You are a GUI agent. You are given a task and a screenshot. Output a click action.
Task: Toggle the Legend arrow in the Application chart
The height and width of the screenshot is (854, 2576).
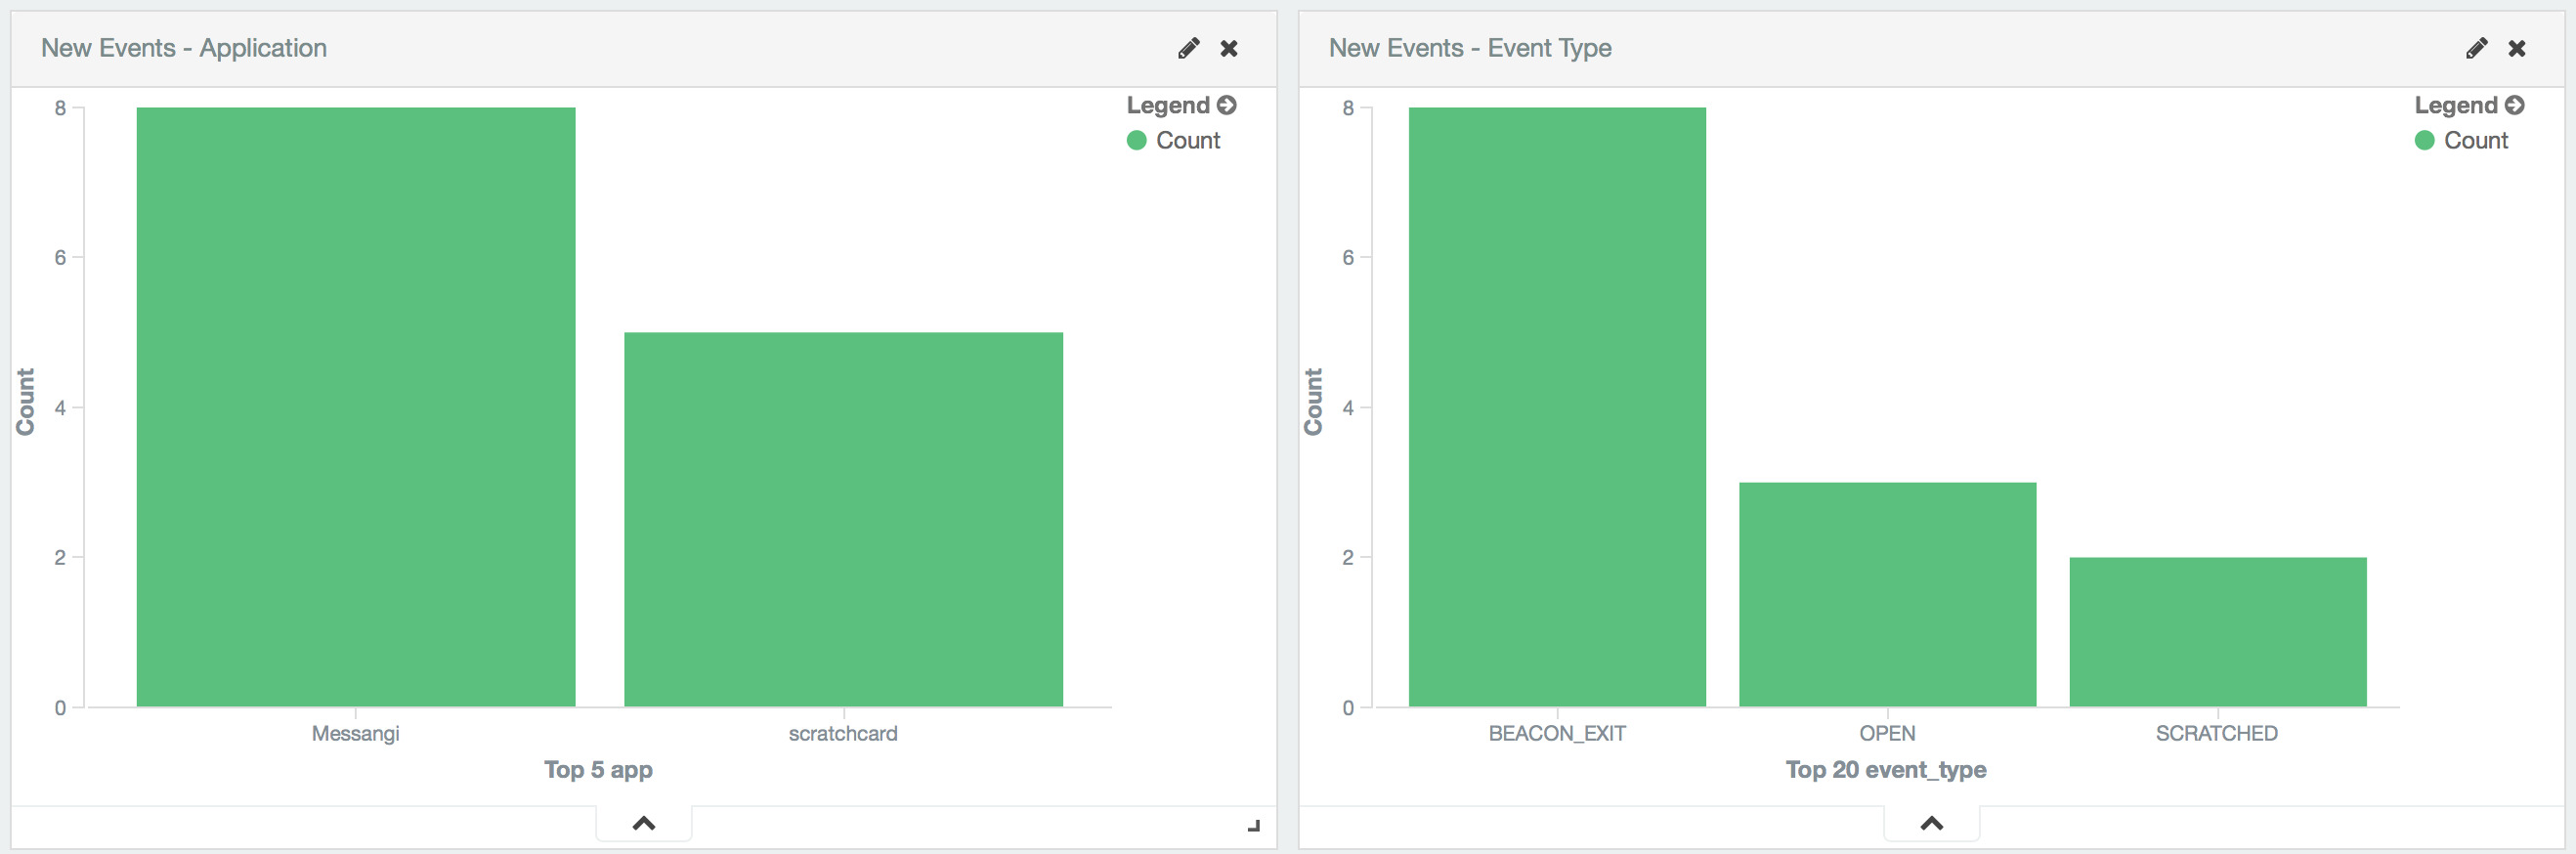click(x=1227, y=105)
